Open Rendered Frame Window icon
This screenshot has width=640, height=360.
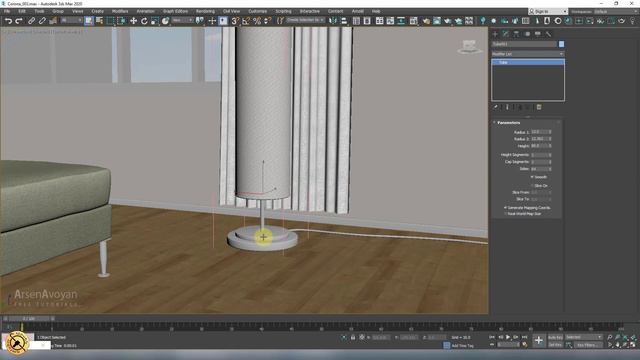click(x=437, y=20)
